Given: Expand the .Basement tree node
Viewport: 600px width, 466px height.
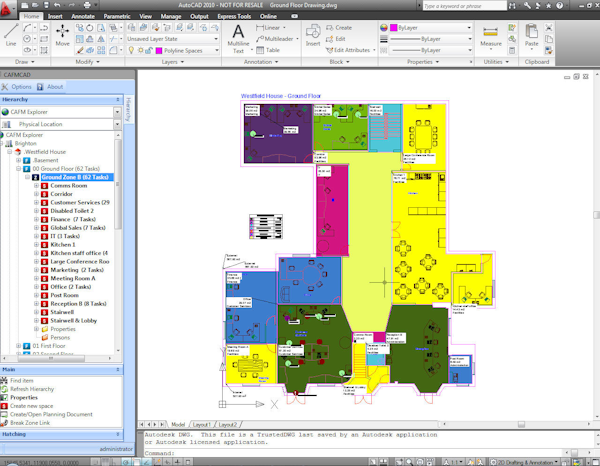Looking at the screenshot, I should 18,160.
